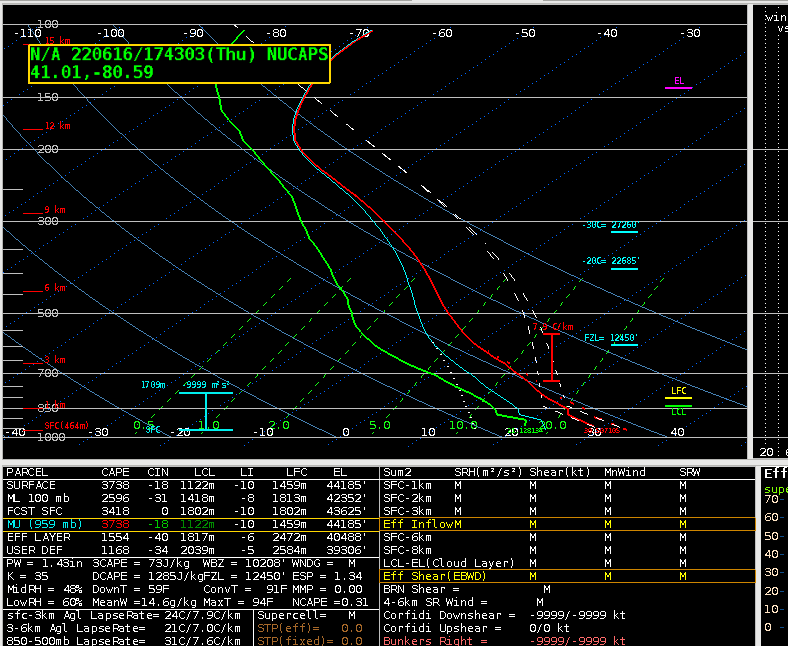This screenshot has width=788, height=646.
Task: Click the SURFACE row EL value 44185'
Action: [347, 486]
